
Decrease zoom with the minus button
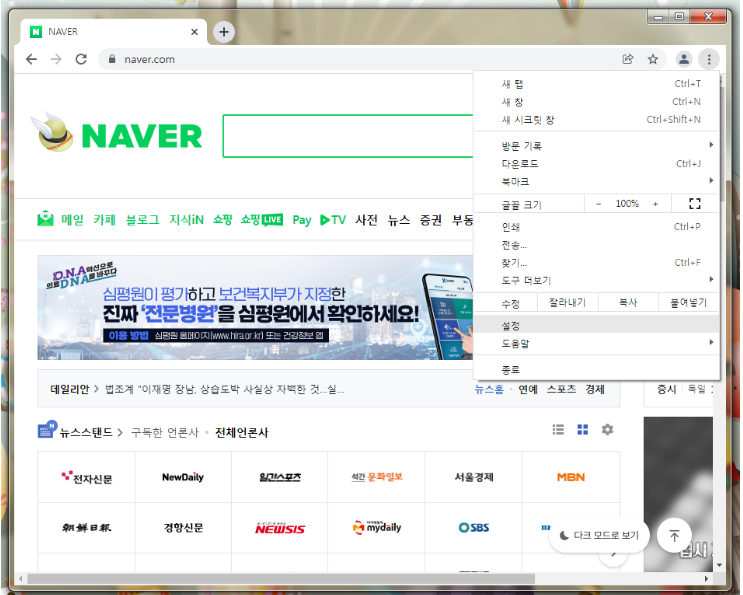[598, 204]
